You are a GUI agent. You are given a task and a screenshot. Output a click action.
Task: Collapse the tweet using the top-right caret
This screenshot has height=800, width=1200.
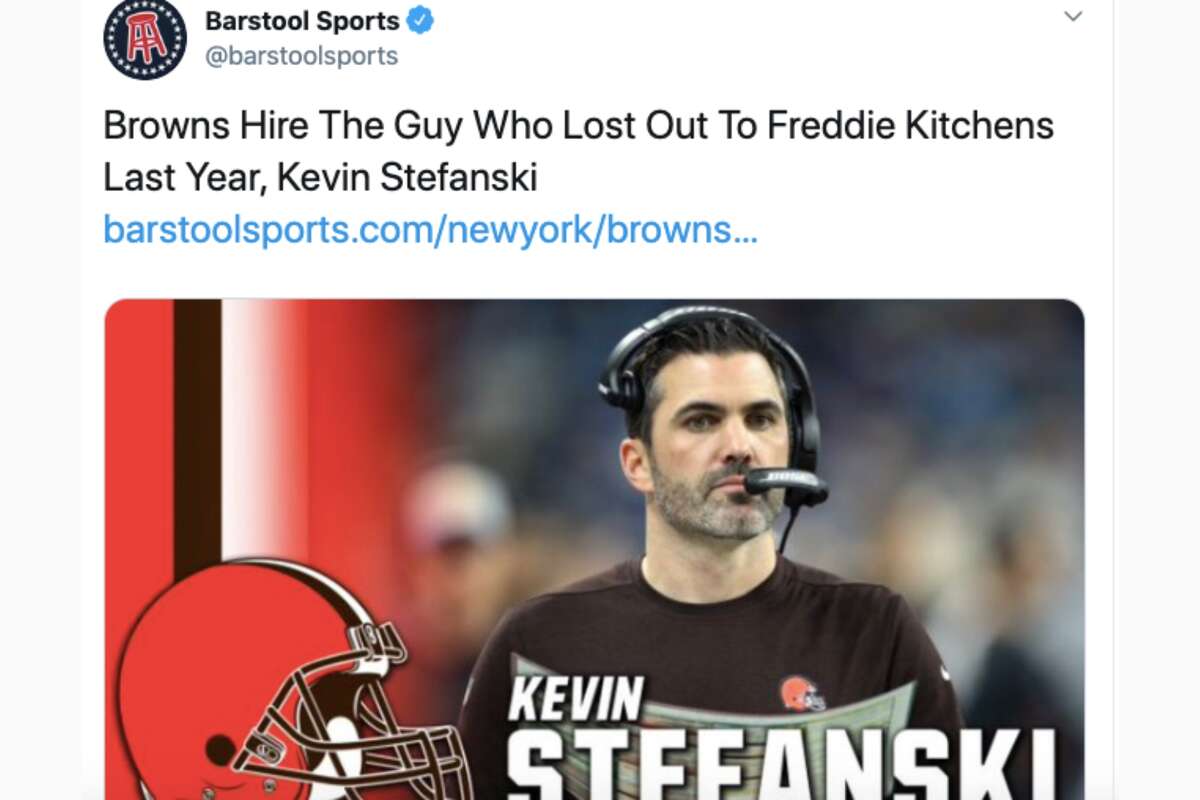coord(1075,15)
